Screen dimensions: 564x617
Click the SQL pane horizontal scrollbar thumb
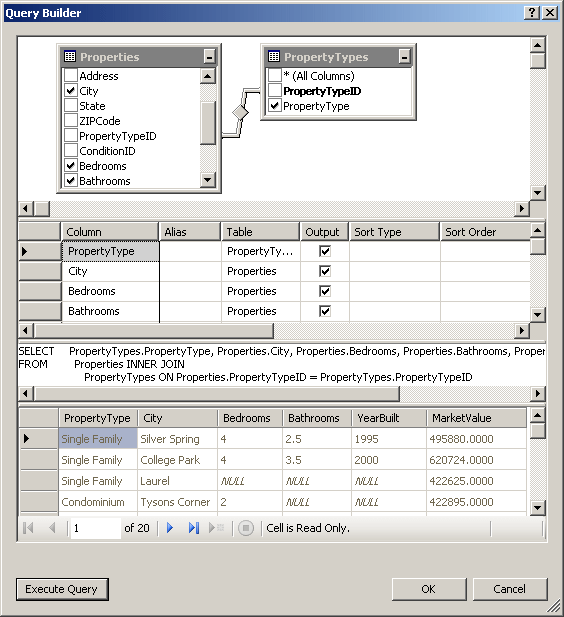[x=216, y=393]
